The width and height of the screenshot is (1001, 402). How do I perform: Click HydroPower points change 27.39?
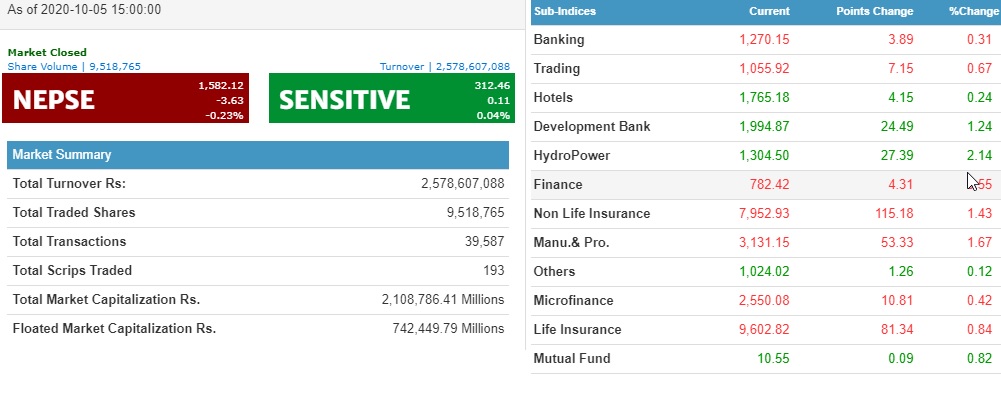(x=897, y=156)
